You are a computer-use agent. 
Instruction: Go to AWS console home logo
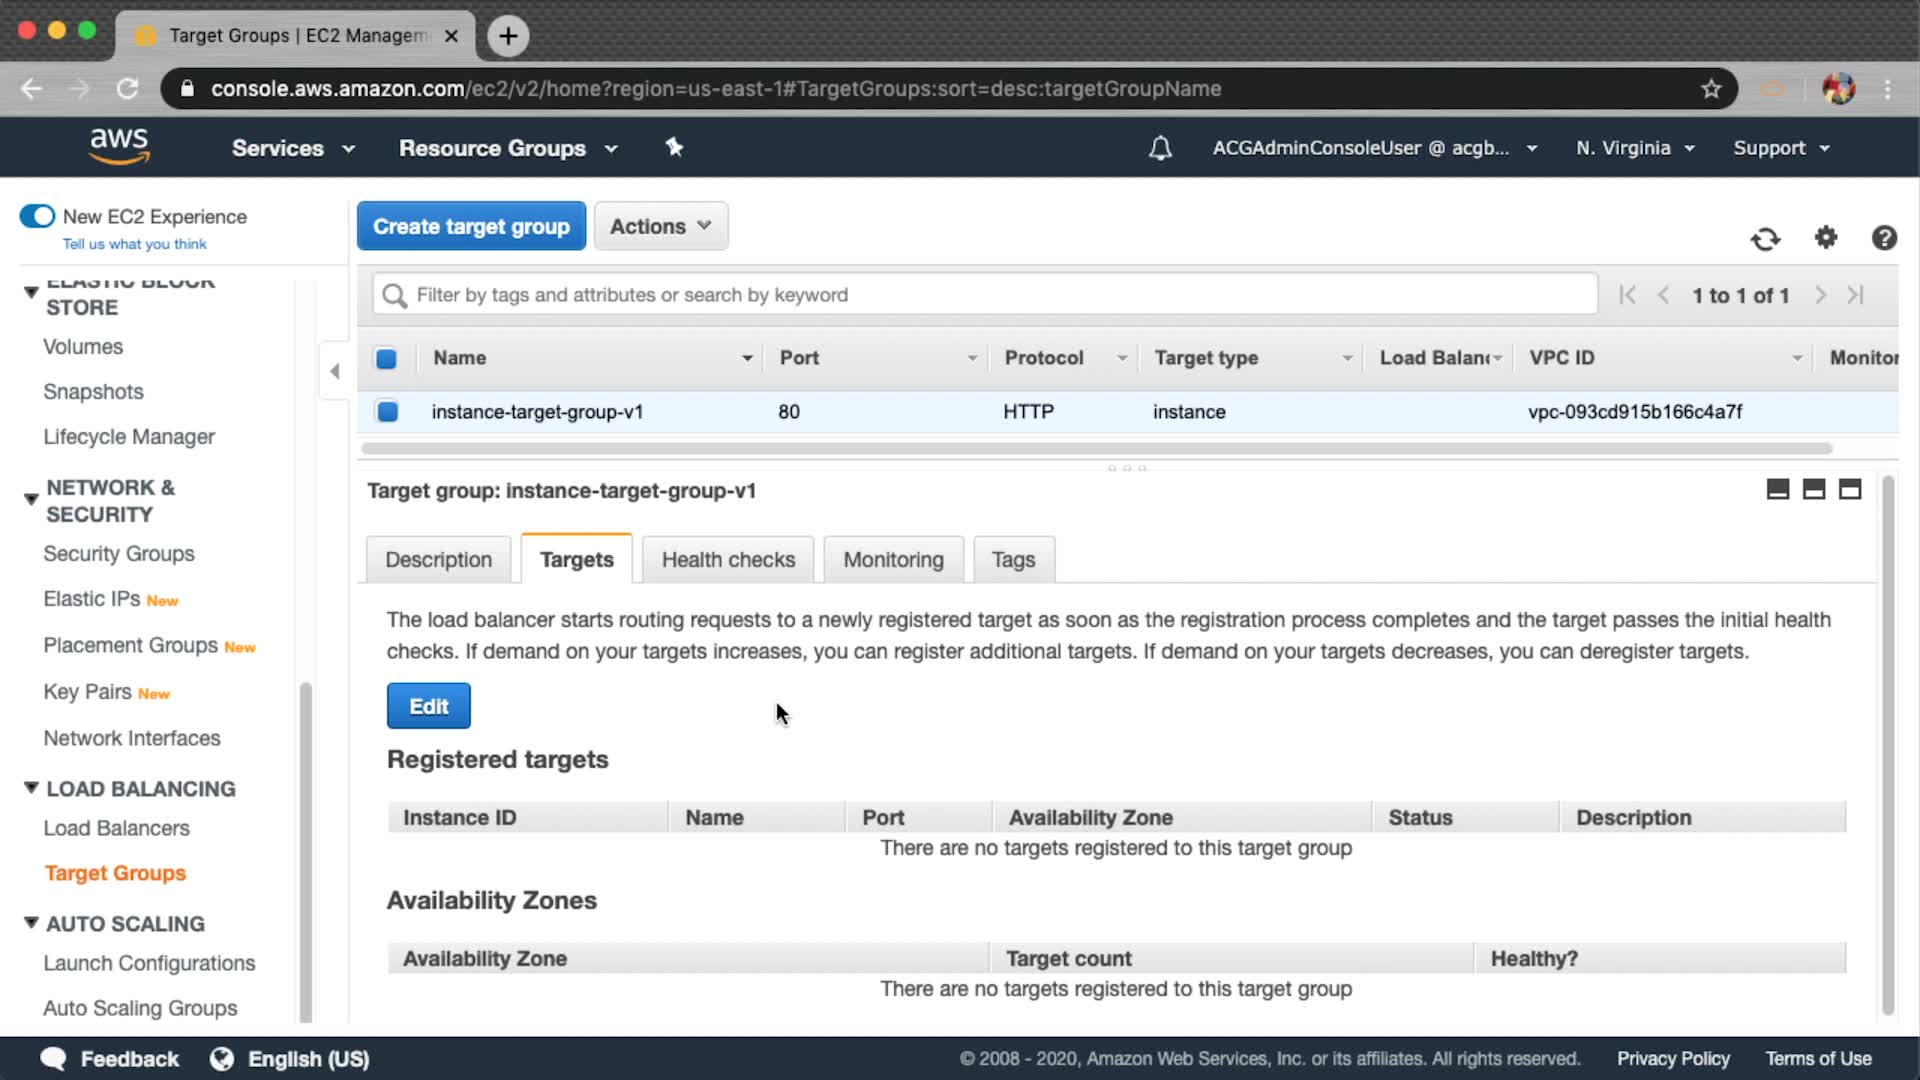(x=119, y=146)
